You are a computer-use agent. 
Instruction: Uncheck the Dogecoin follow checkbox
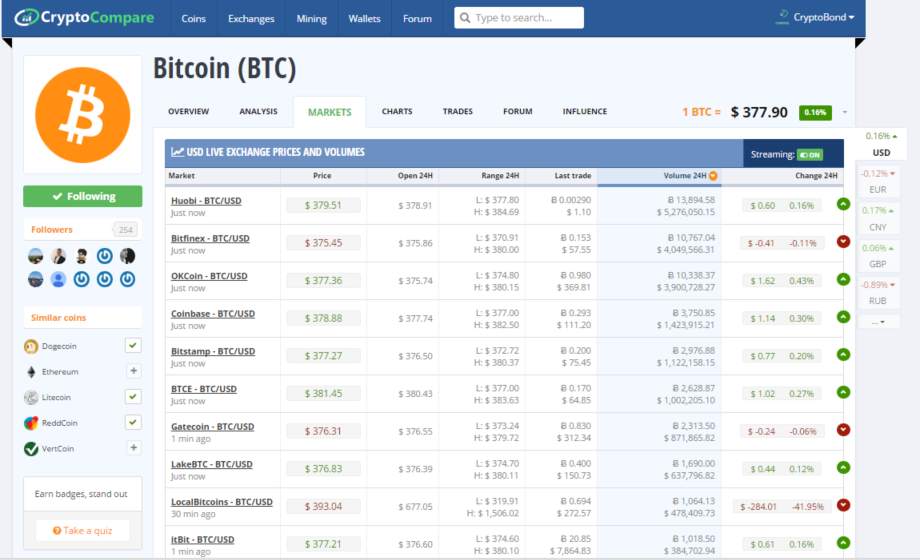[x=133, y=345]
